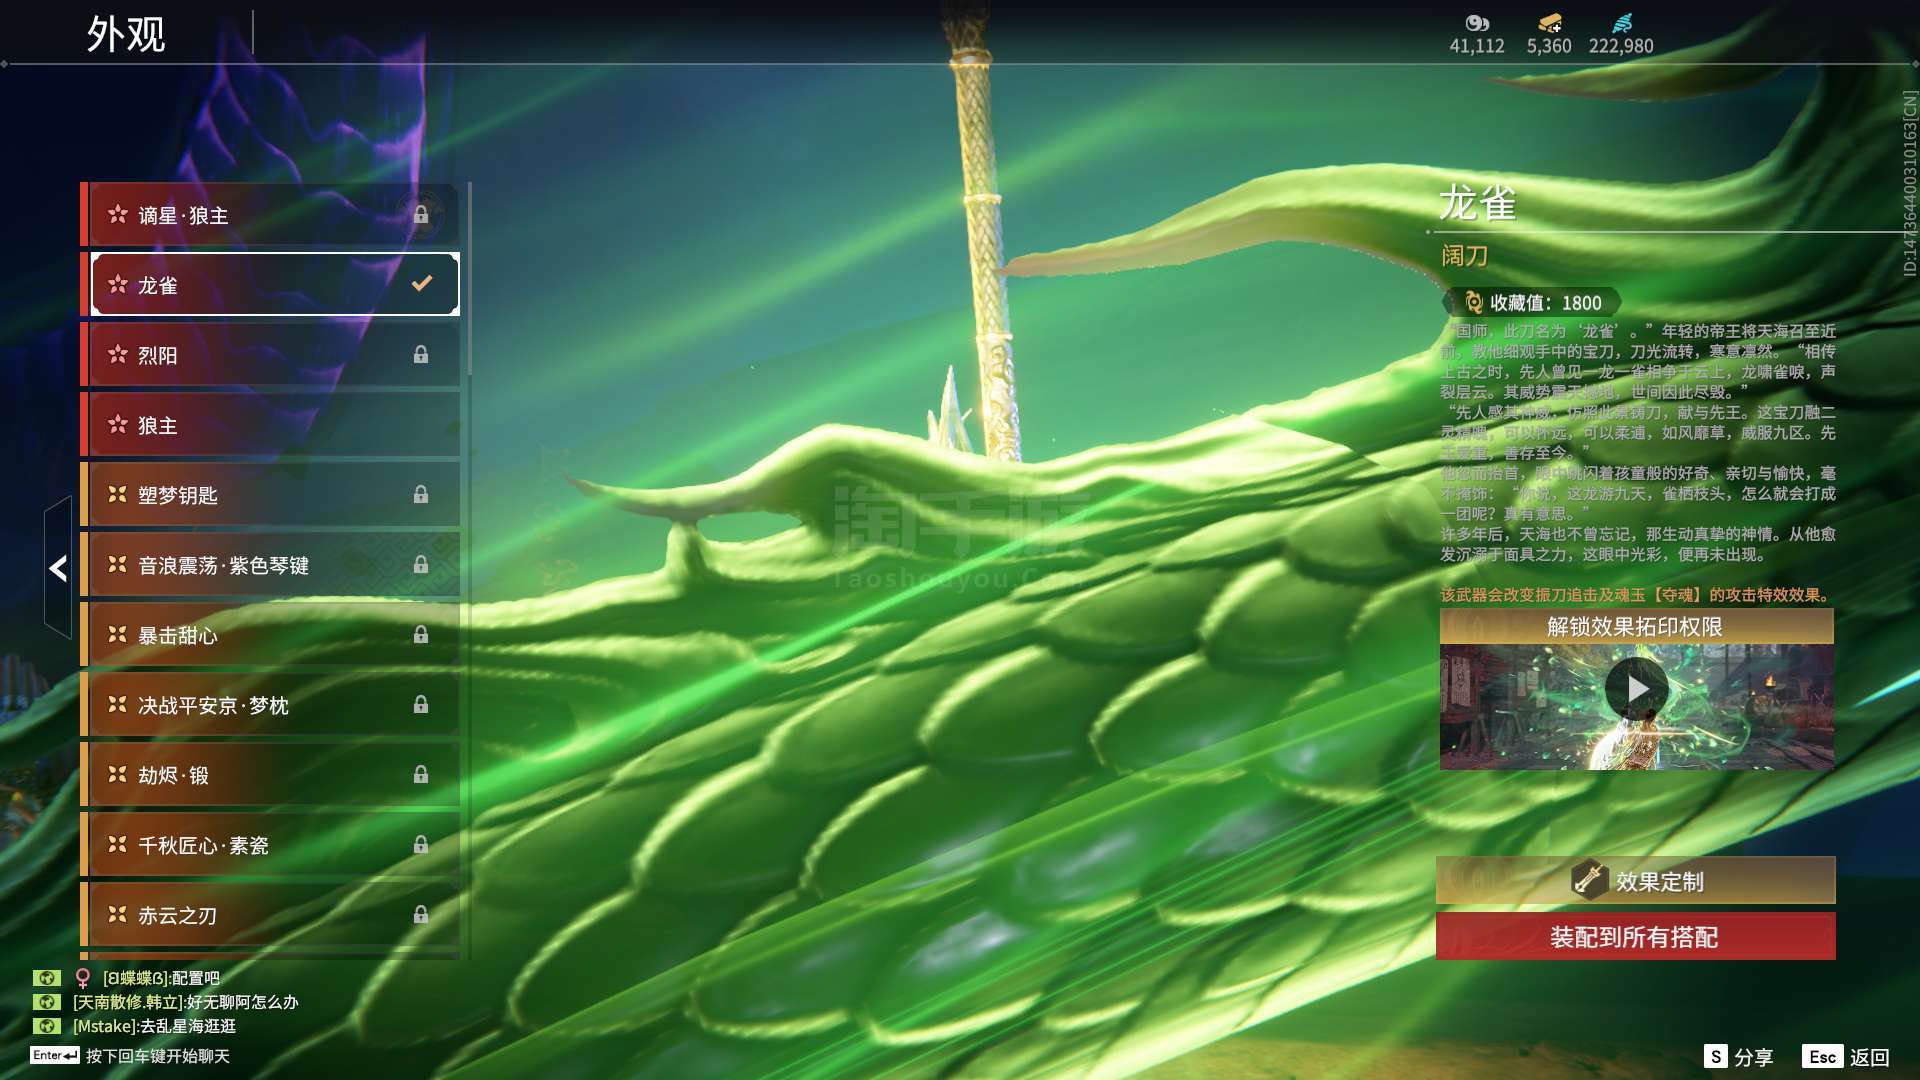
Task: Click the rarity star icon on 龙雀
Action: pyautogui.click(x=117, y=284)
